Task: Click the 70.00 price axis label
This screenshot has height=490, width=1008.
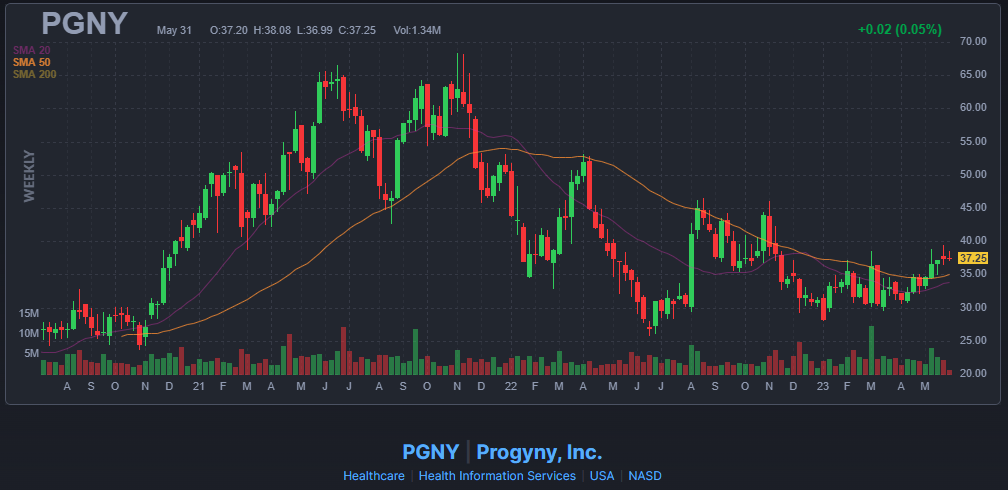Action: pos(972,41)
